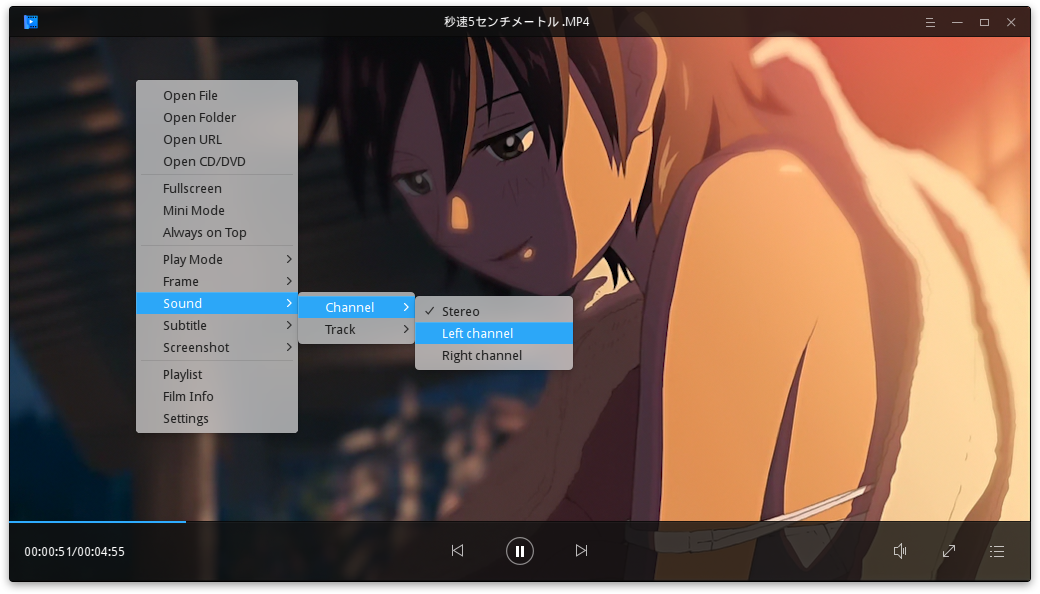Expand the Screenshot submenu
Image resolution: width=1040 pixels, height=594 pixels.
tap(217, 347)
